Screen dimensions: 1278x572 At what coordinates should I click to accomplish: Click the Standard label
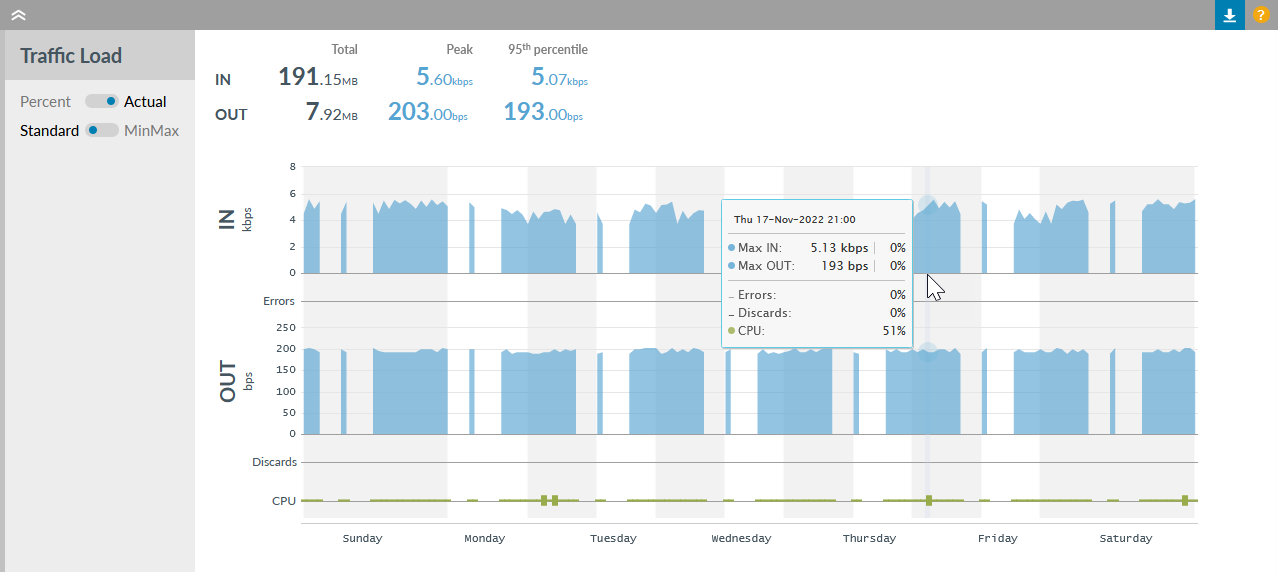[x=49, y=130]
